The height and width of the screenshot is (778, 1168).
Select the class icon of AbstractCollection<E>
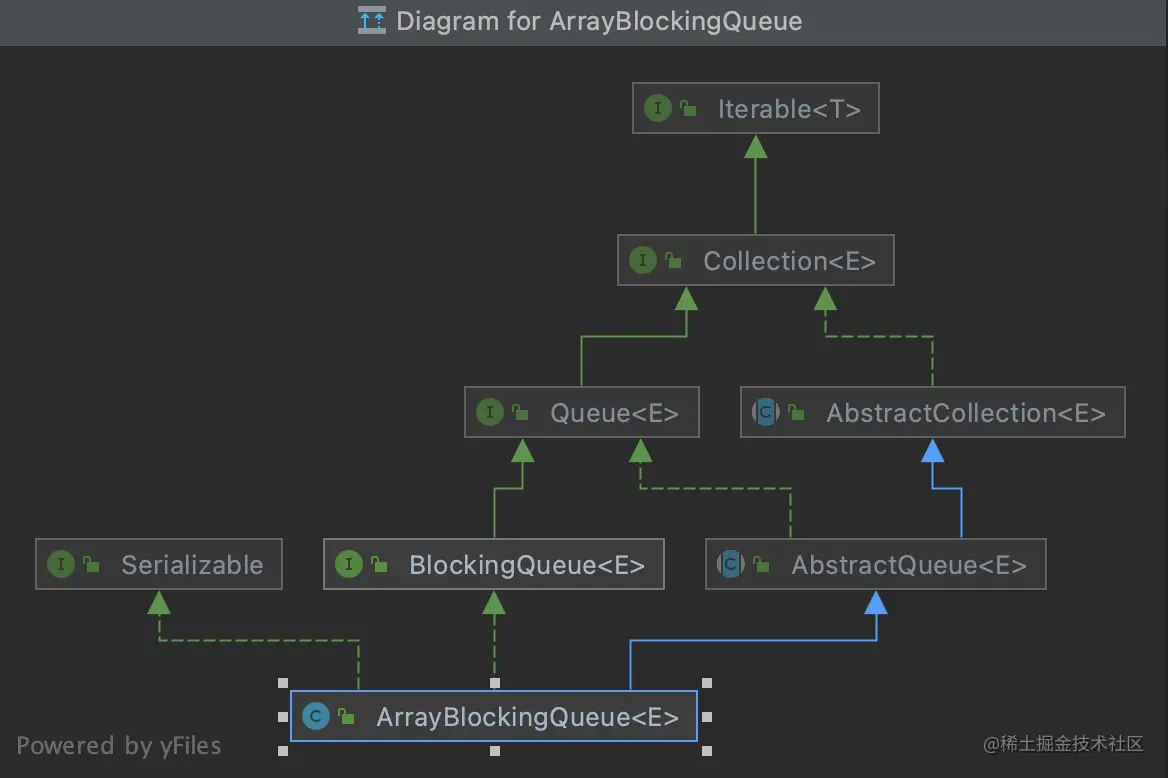(x=766, y=412)
